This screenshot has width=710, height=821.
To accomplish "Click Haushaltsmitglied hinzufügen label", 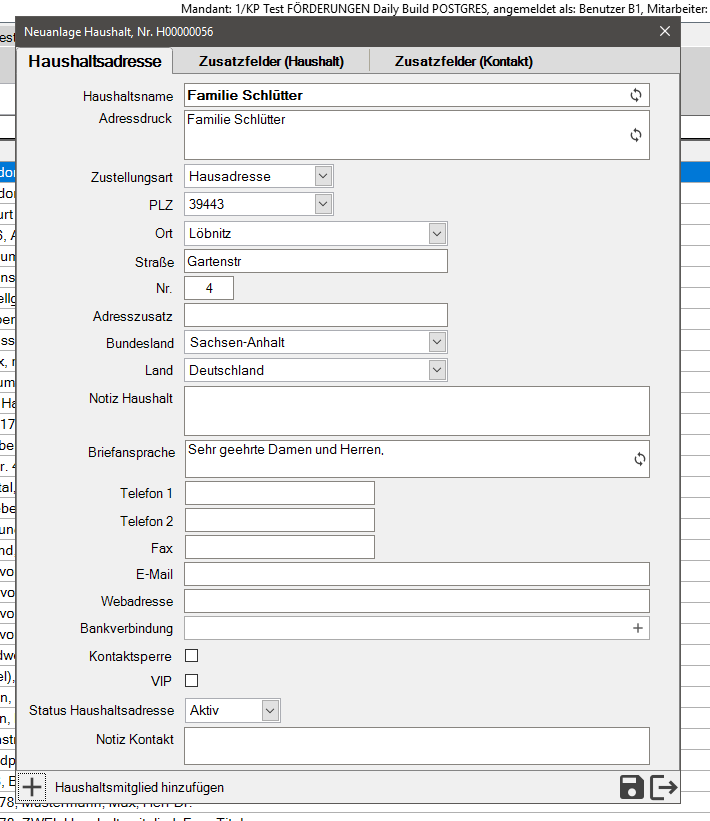I will click(x=139, y=787).
